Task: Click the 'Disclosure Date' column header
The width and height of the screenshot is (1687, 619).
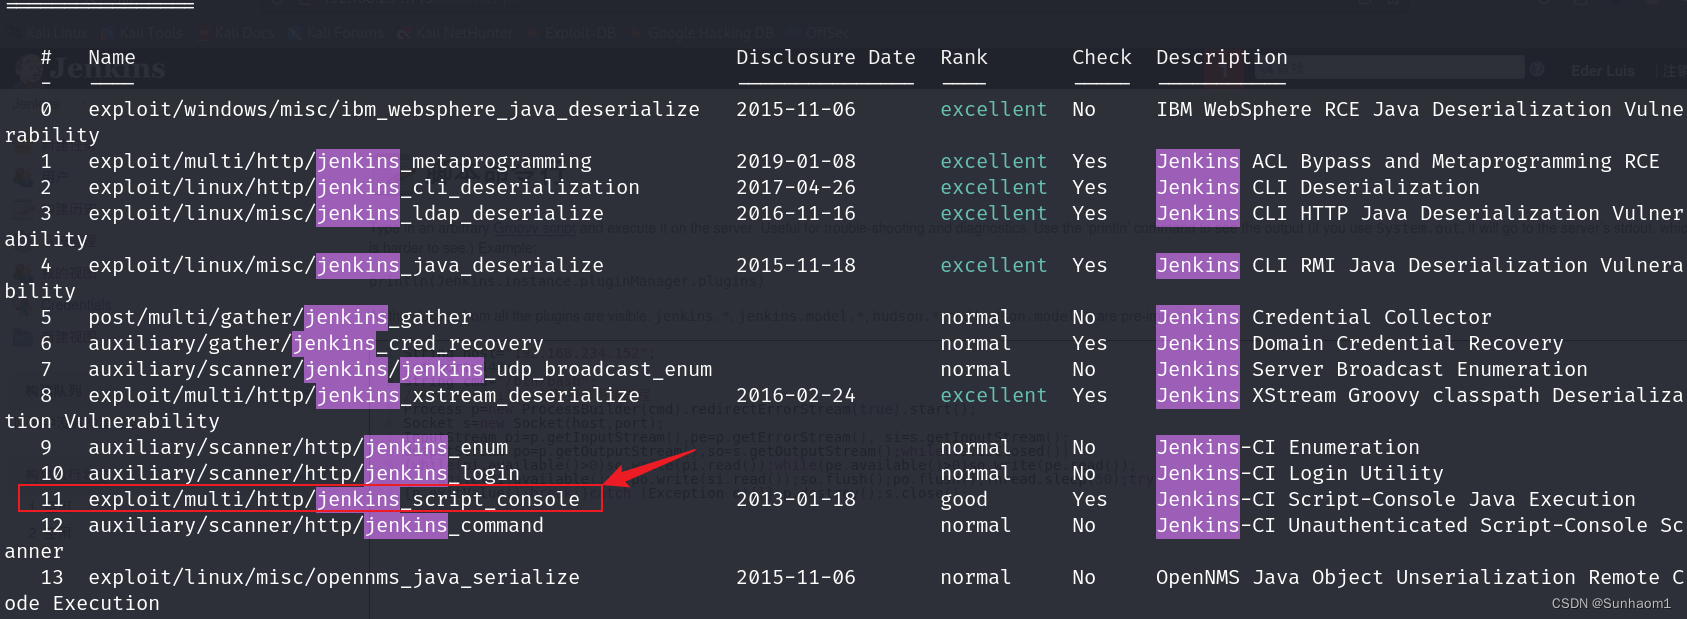Action: tap(826, 57)
